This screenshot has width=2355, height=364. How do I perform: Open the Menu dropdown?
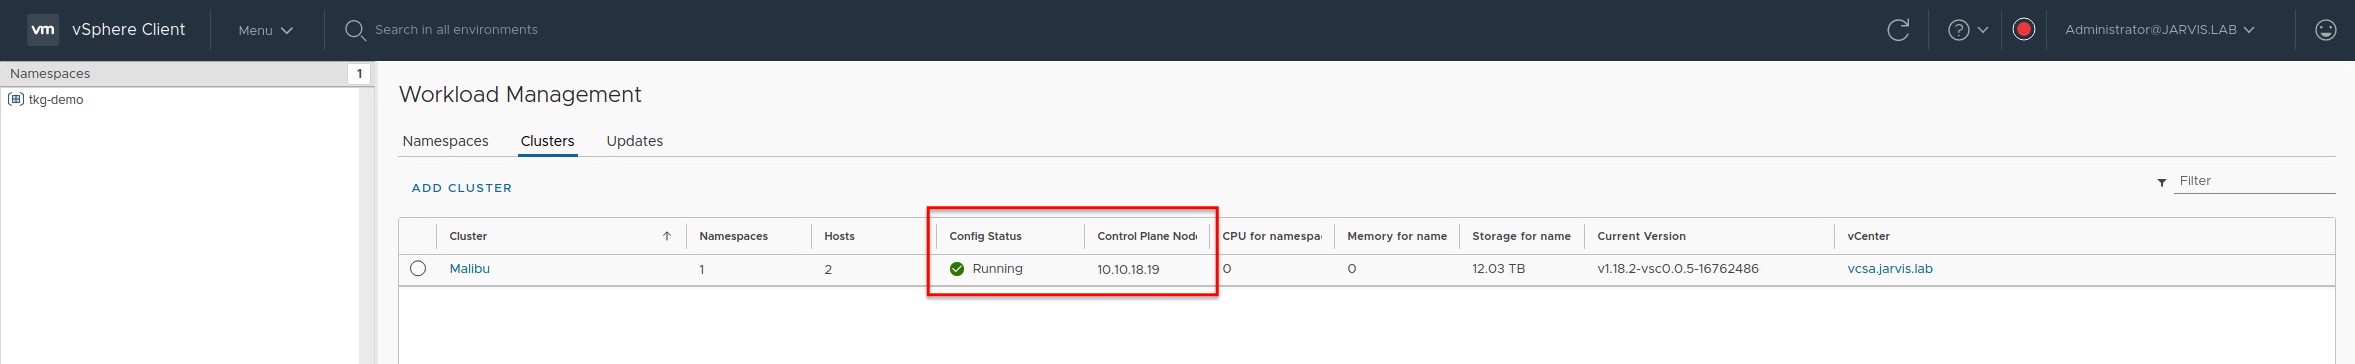pos(265,30)
